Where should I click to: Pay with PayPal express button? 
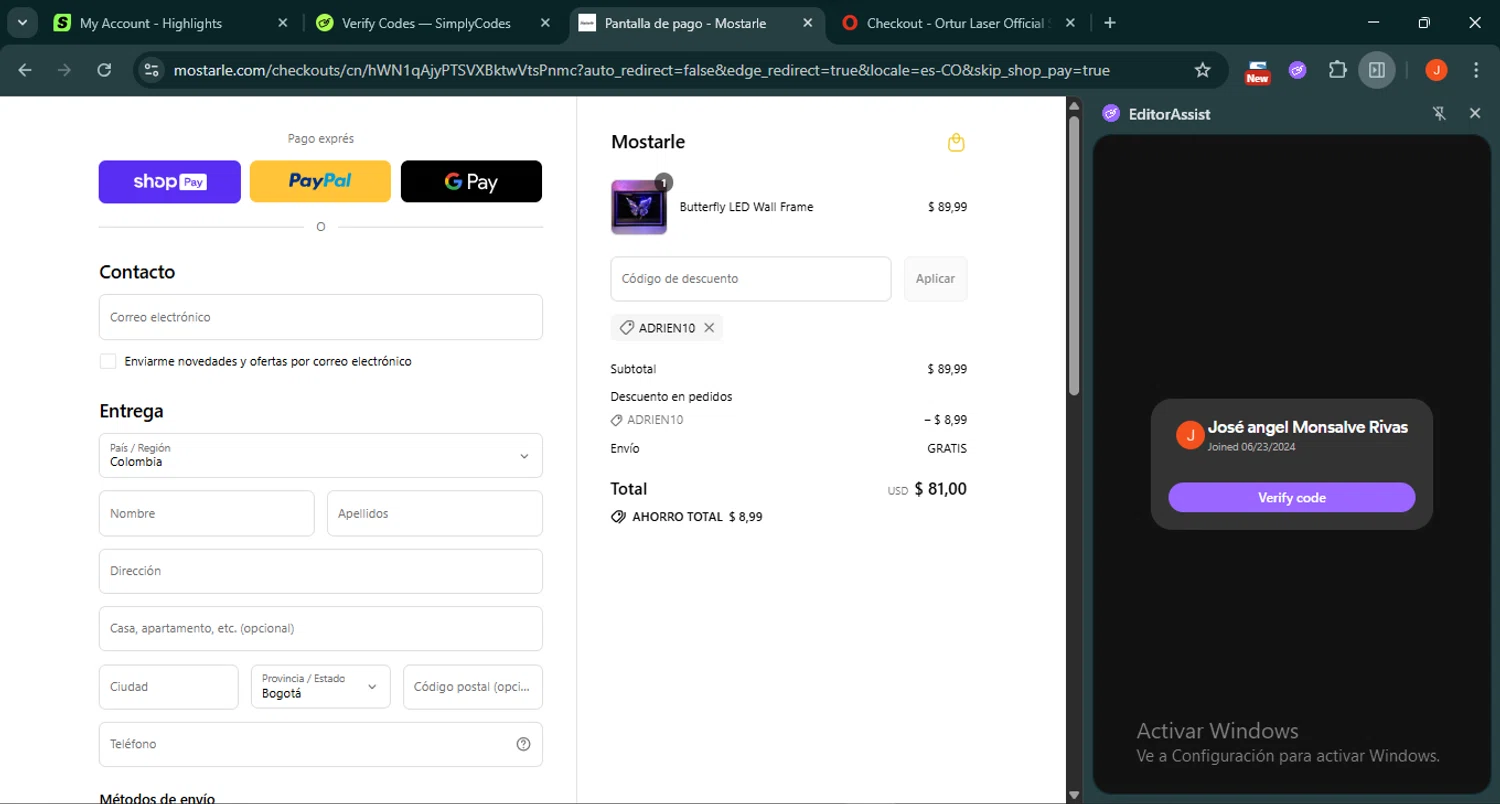click(320, 182)
